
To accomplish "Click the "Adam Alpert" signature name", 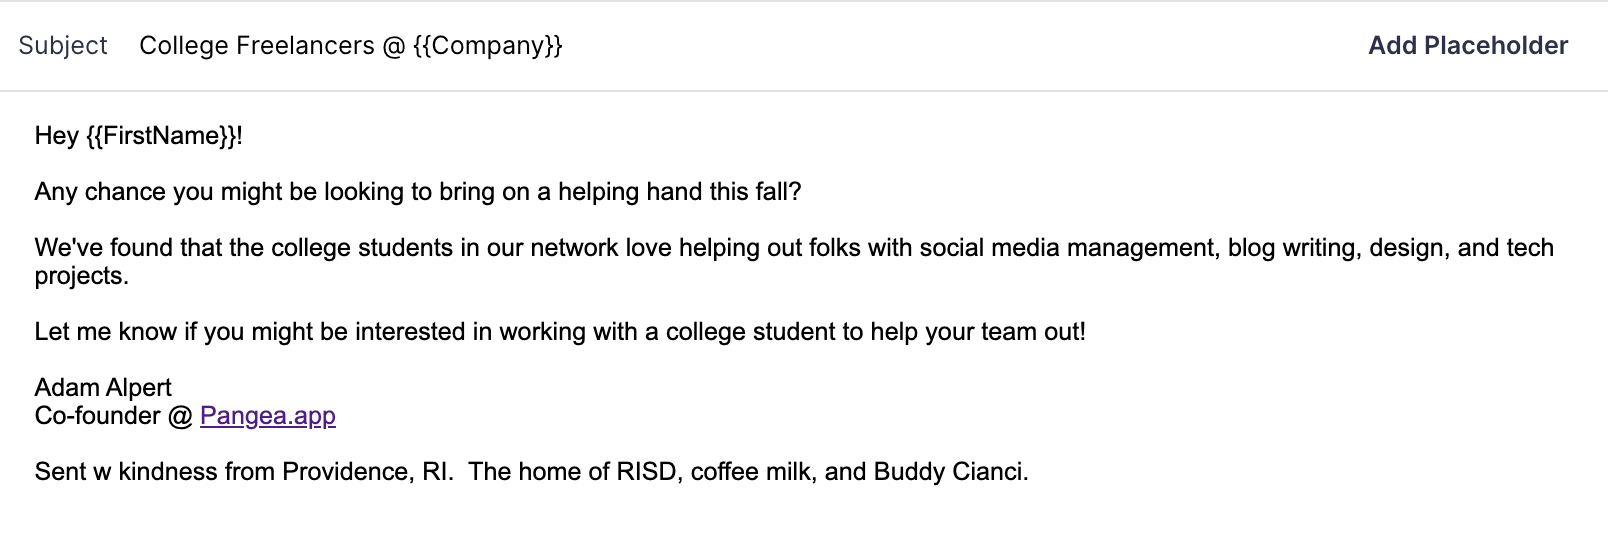I will point(103,388).
